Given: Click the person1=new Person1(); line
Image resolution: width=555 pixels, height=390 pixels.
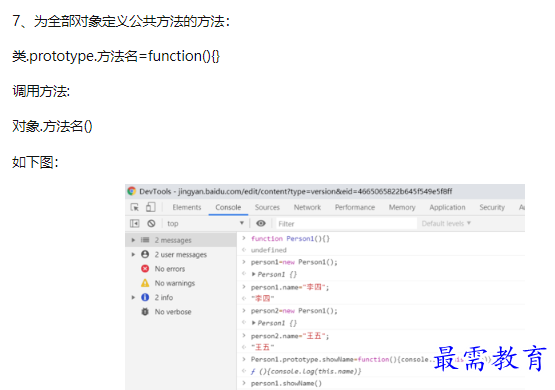Looking at the screenshot, I should [x=294, y=262].
